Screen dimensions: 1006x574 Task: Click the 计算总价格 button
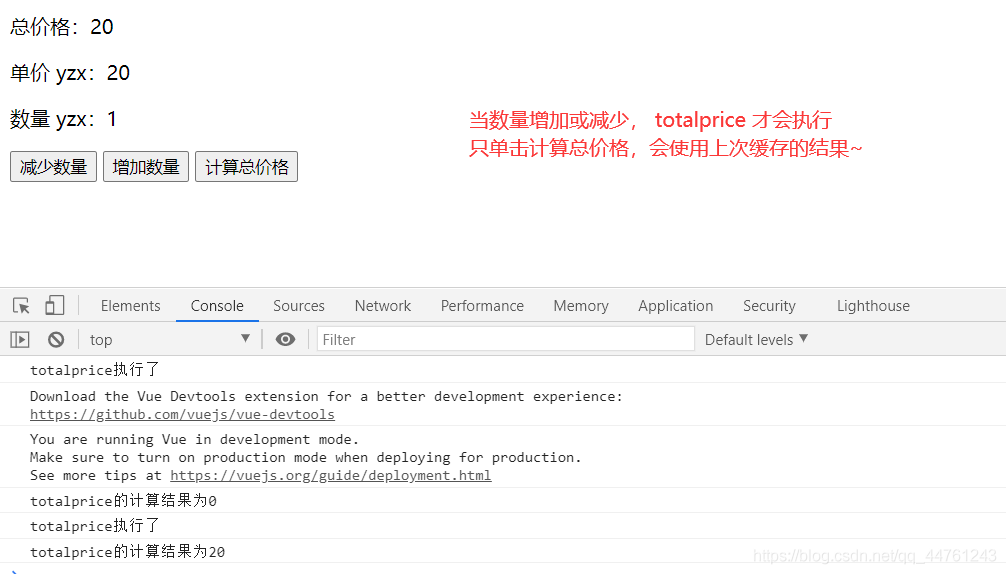click(x=246, y=167)
